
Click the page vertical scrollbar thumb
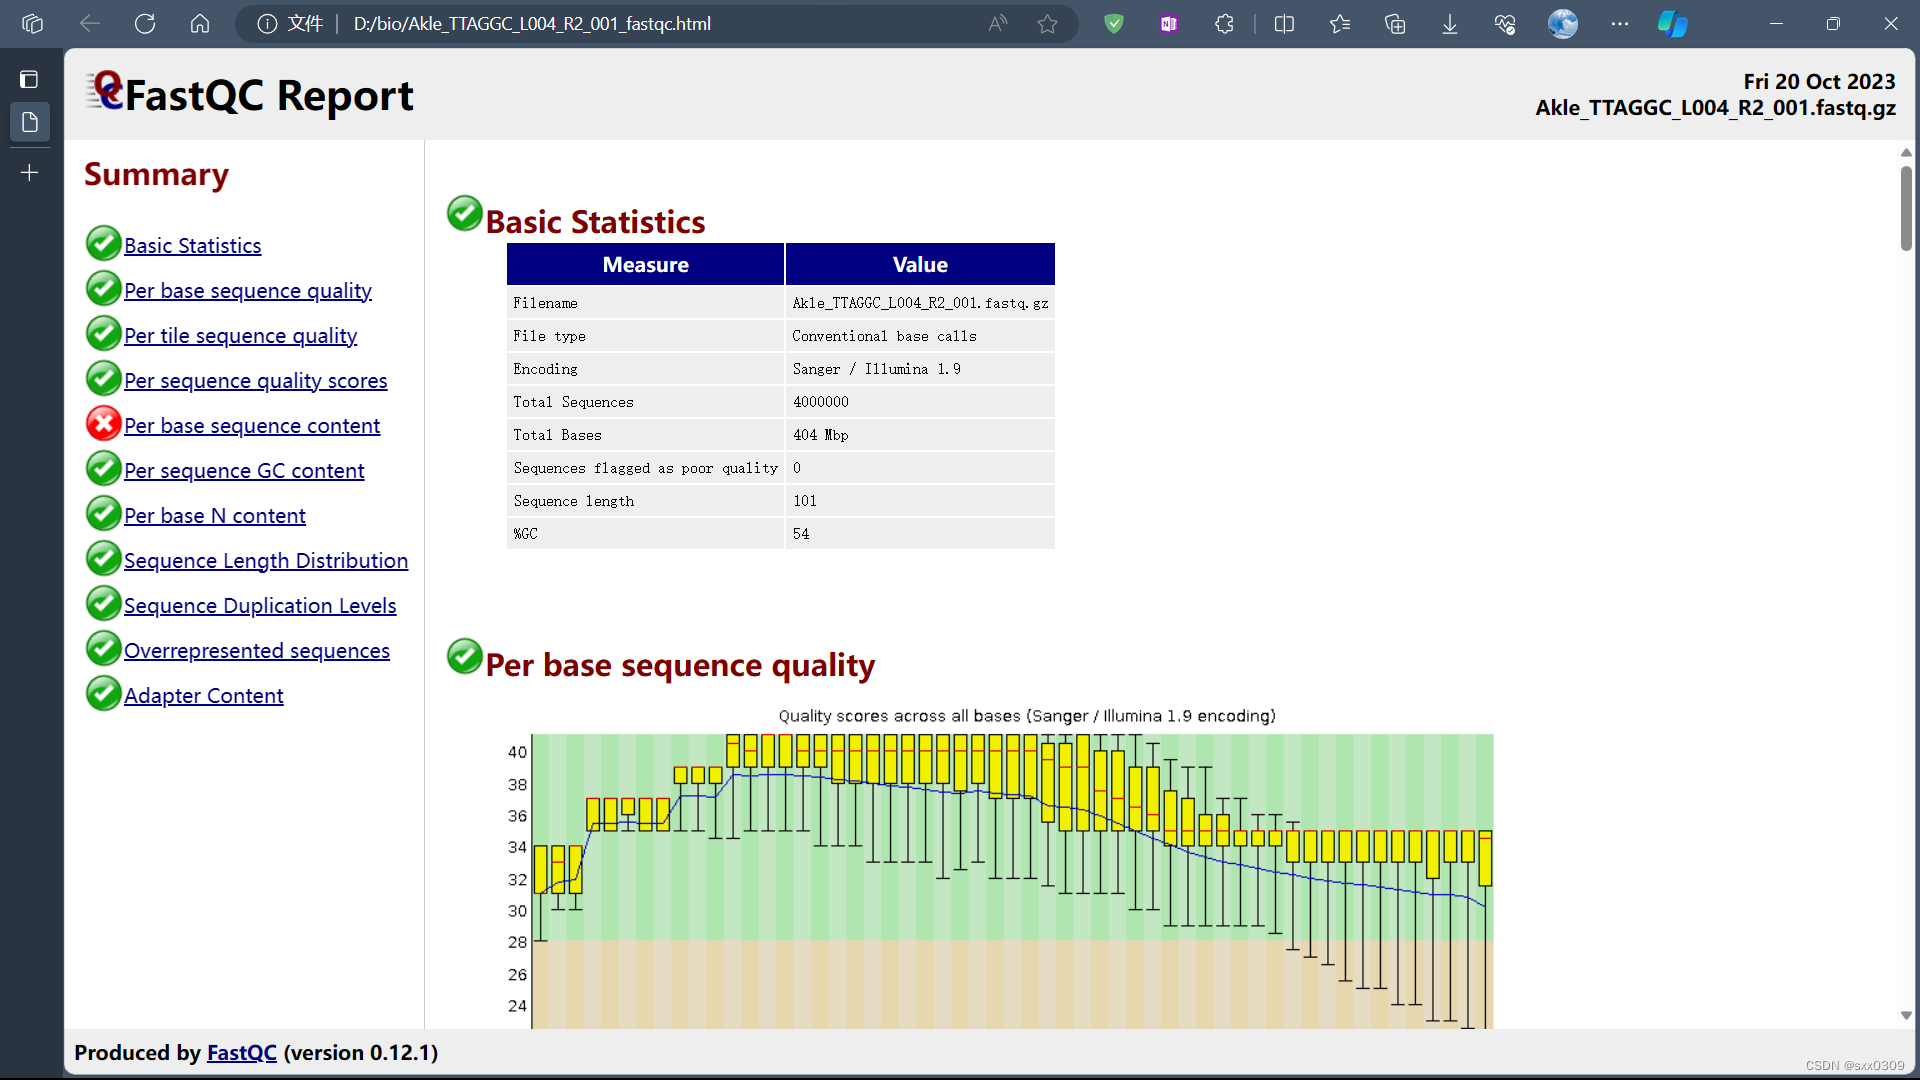pos(1906,210)
